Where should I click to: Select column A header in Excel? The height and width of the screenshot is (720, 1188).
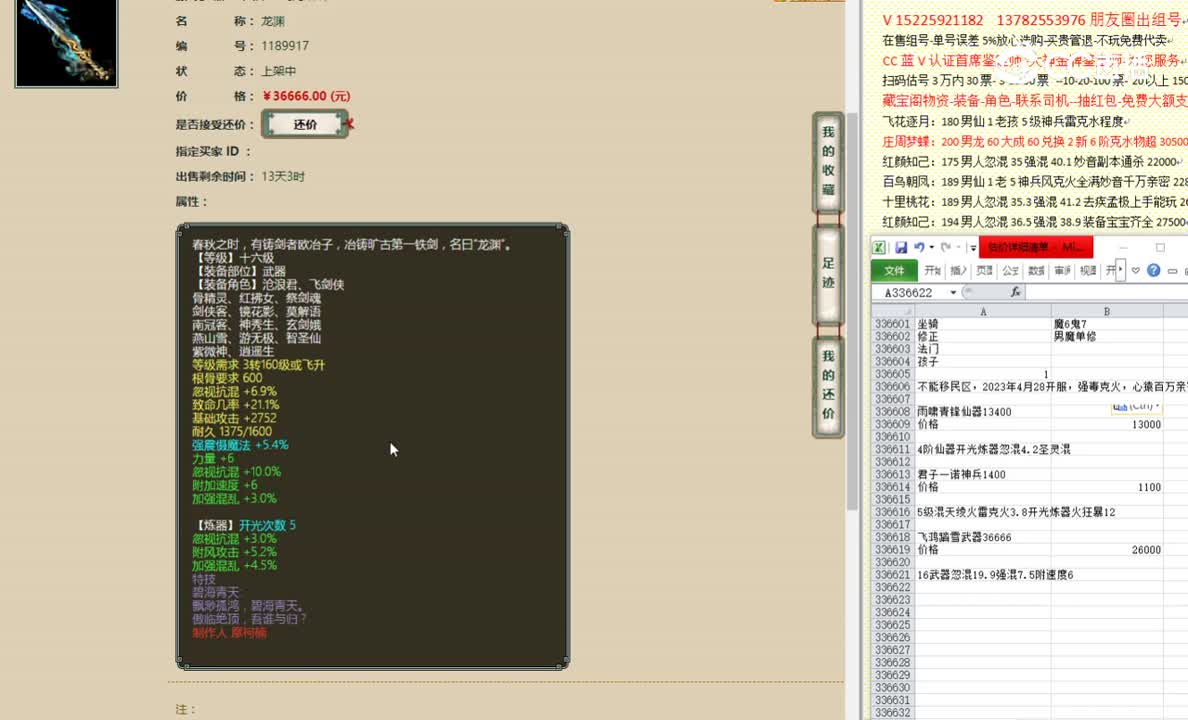coord(983,311)
